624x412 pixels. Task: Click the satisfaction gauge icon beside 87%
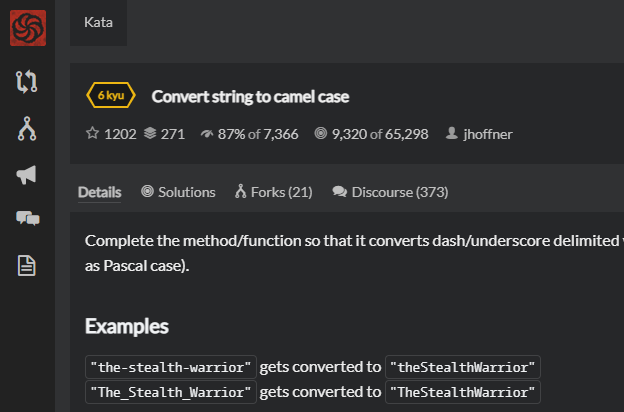[207, 134]
